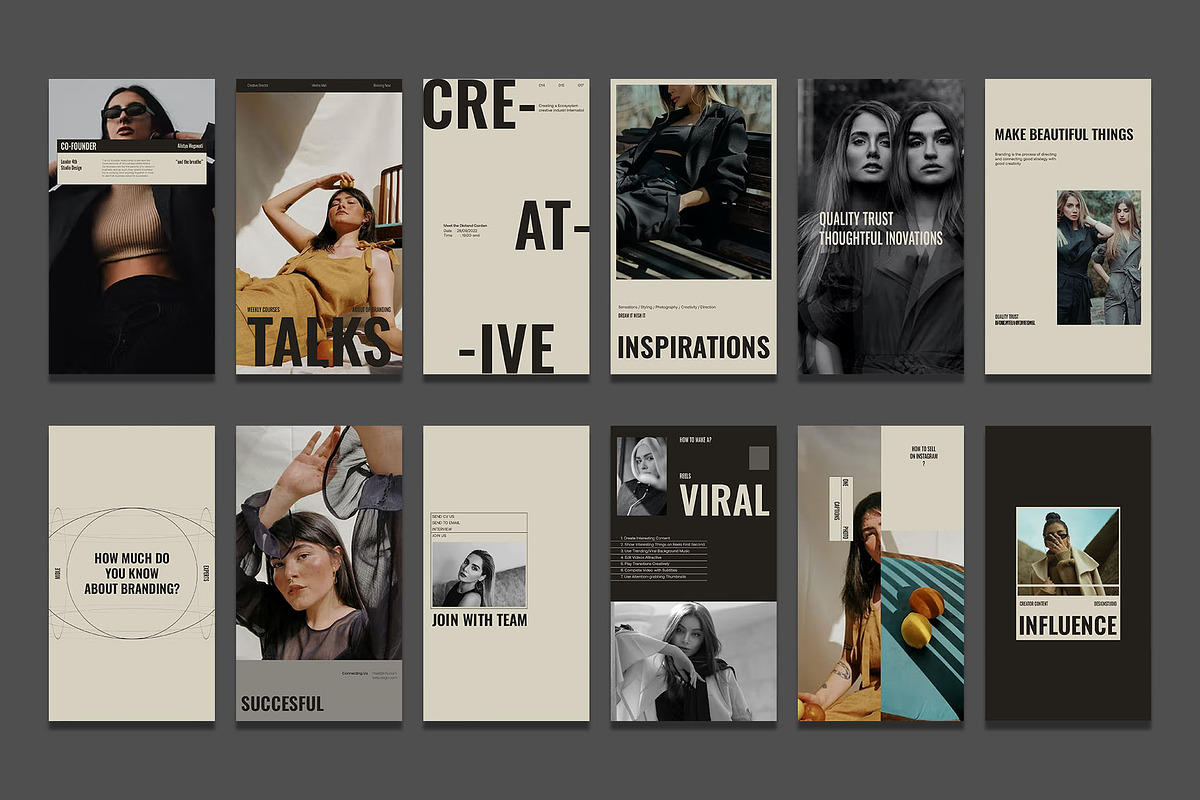Click the SUCCESFUL headline
The width and height of the screenshot is (1200, 800).
click(282, 704)
